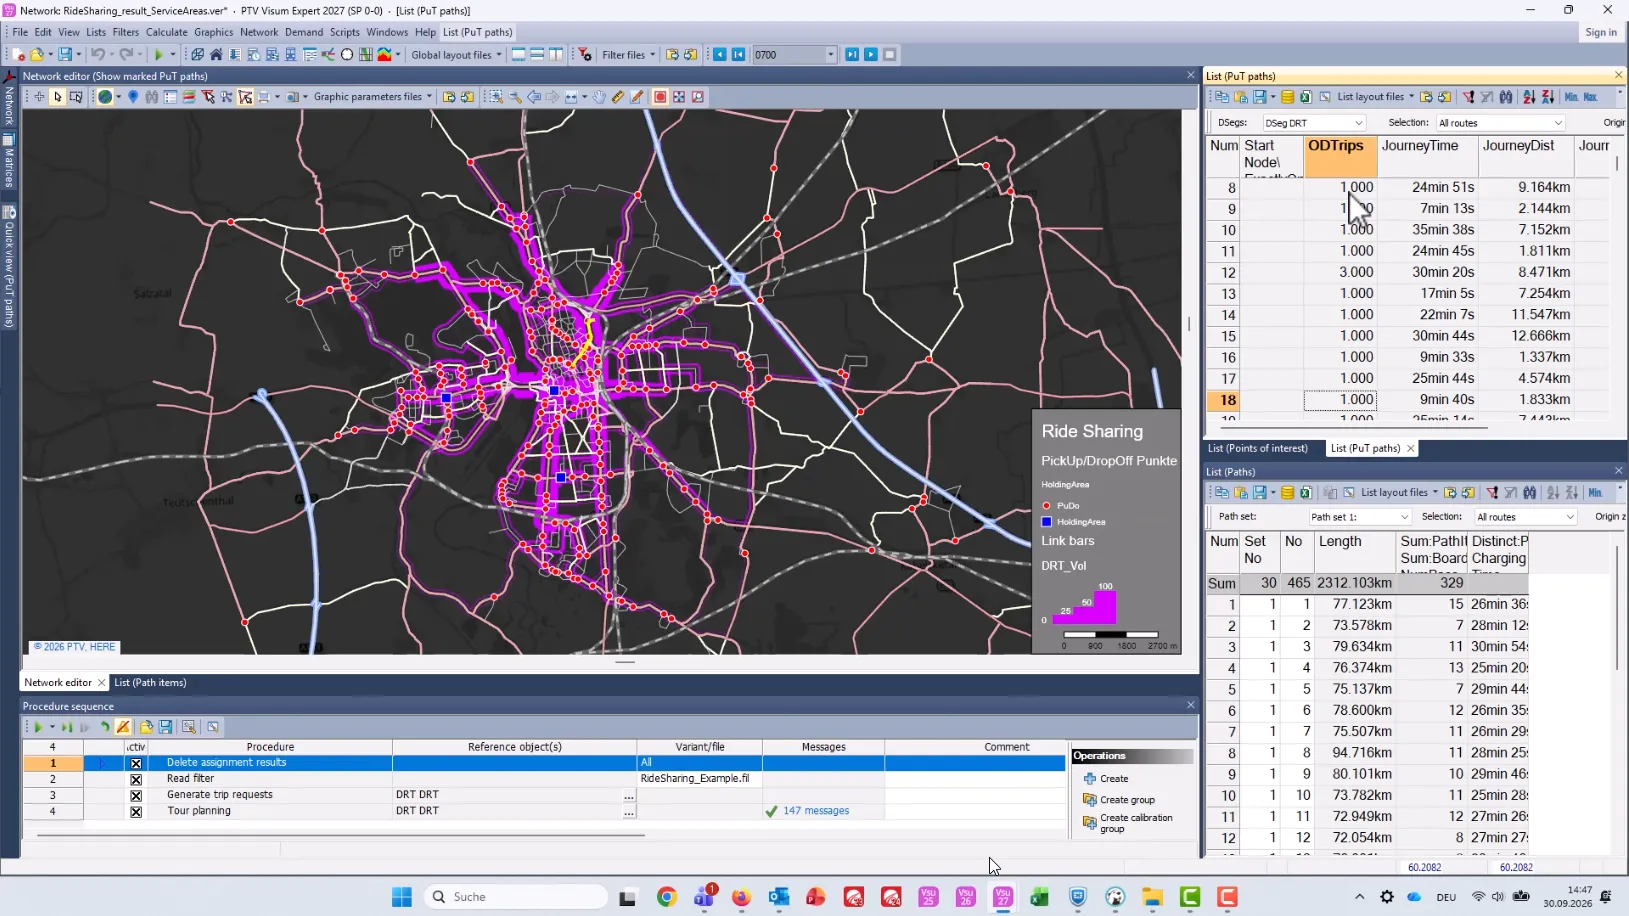Click the filter with exclamation icon in main toolbar
Screen dimensions: 1629x916
coord(586,55)
